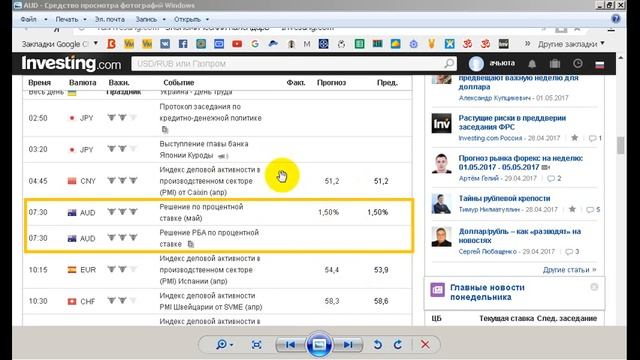This screenshot has height=360, width=640.
Task: Star the Тайны рублевой крепости article
Action: (572, 209)
